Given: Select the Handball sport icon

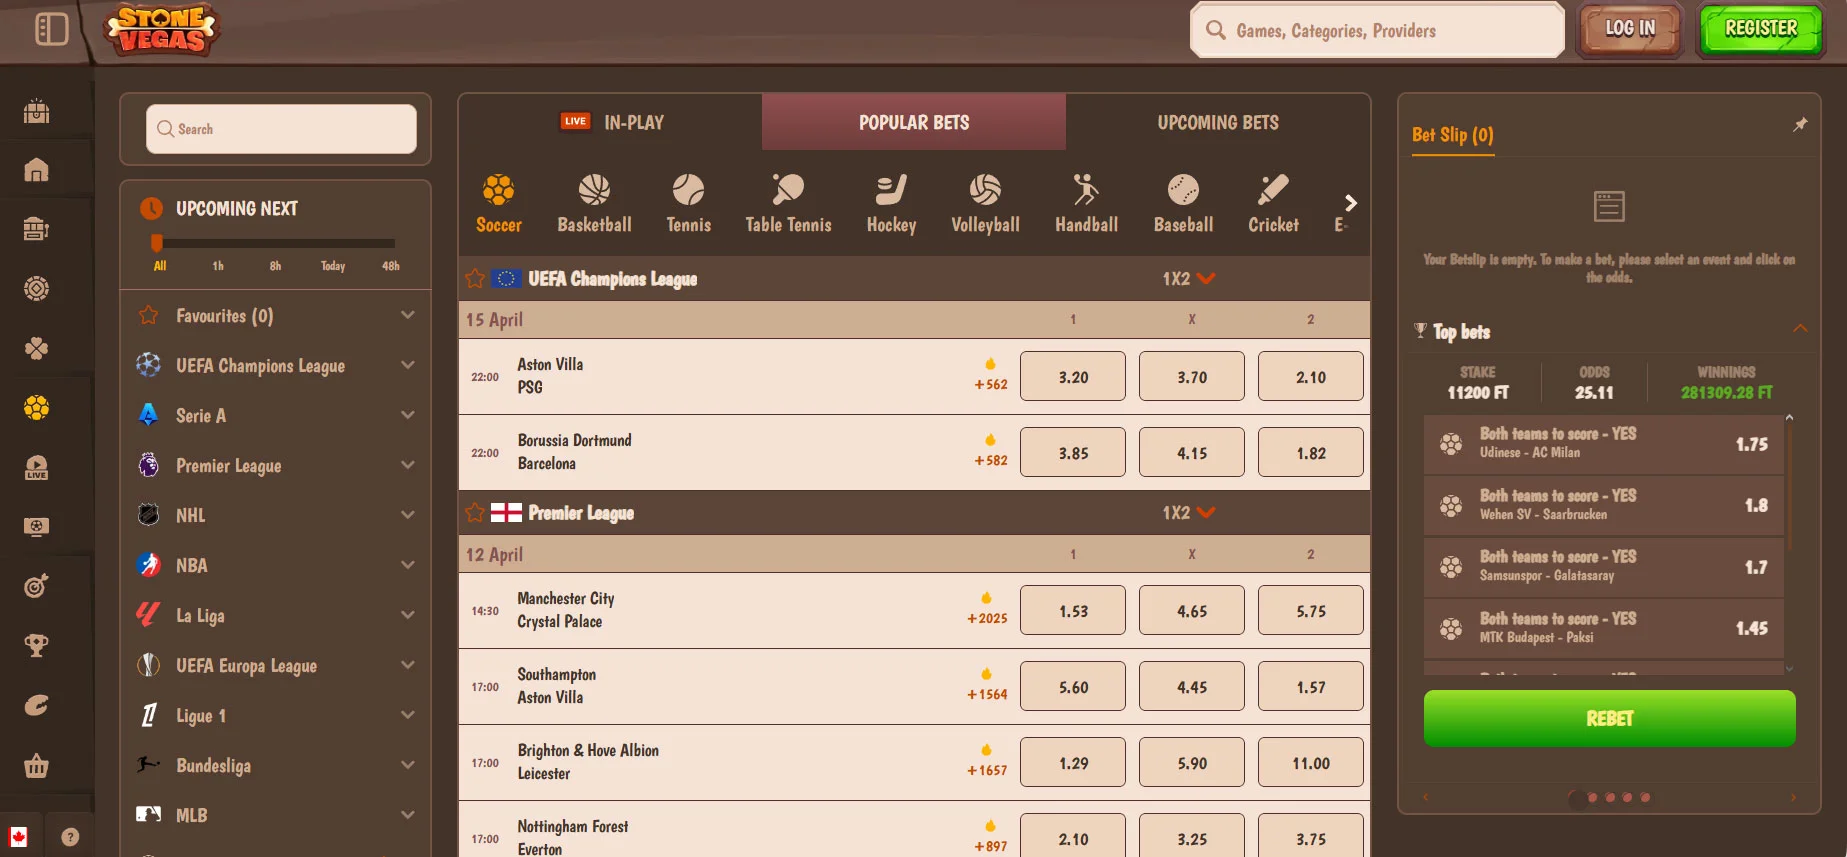Looking at the screenshot, I should 1086,204.
